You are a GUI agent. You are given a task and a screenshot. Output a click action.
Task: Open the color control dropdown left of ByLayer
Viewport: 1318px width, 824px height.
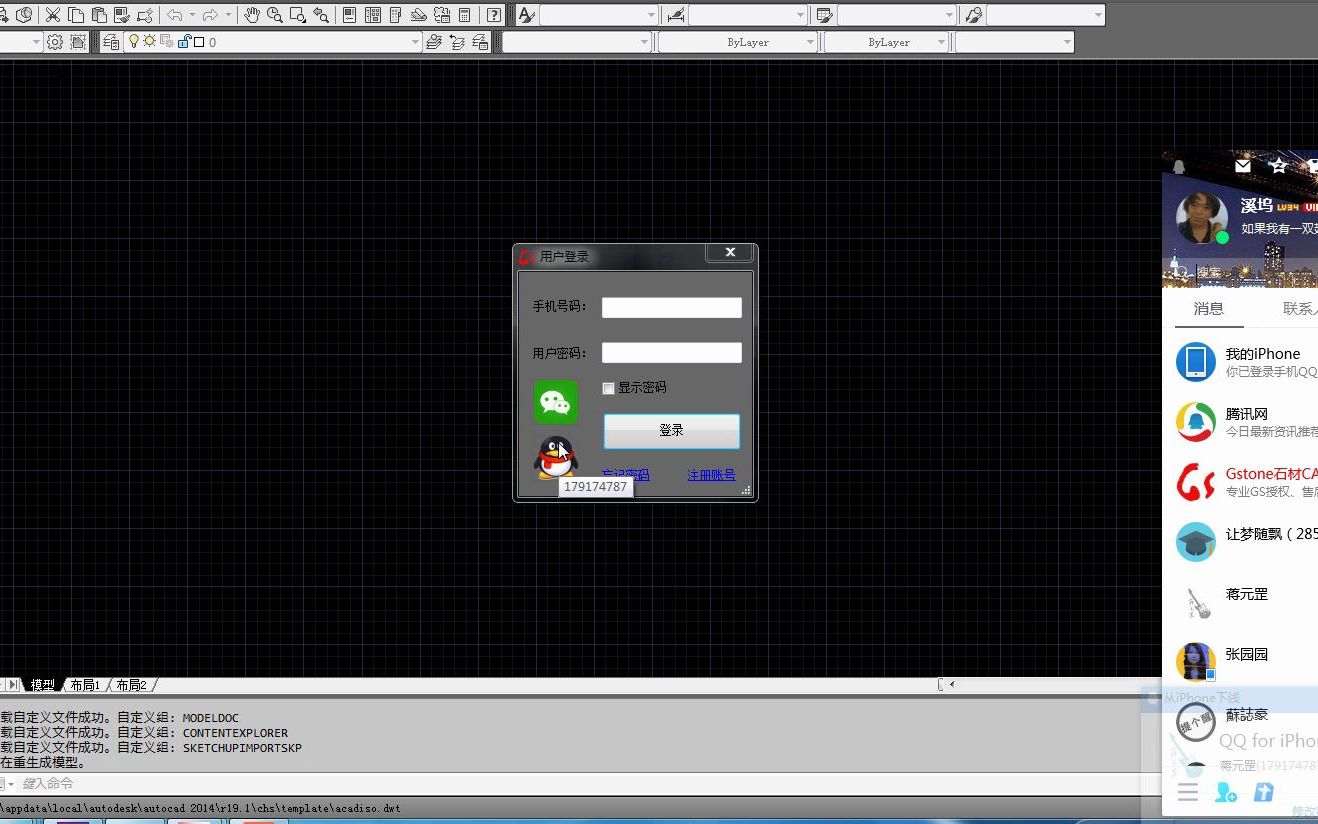click(x=644, y=42)
